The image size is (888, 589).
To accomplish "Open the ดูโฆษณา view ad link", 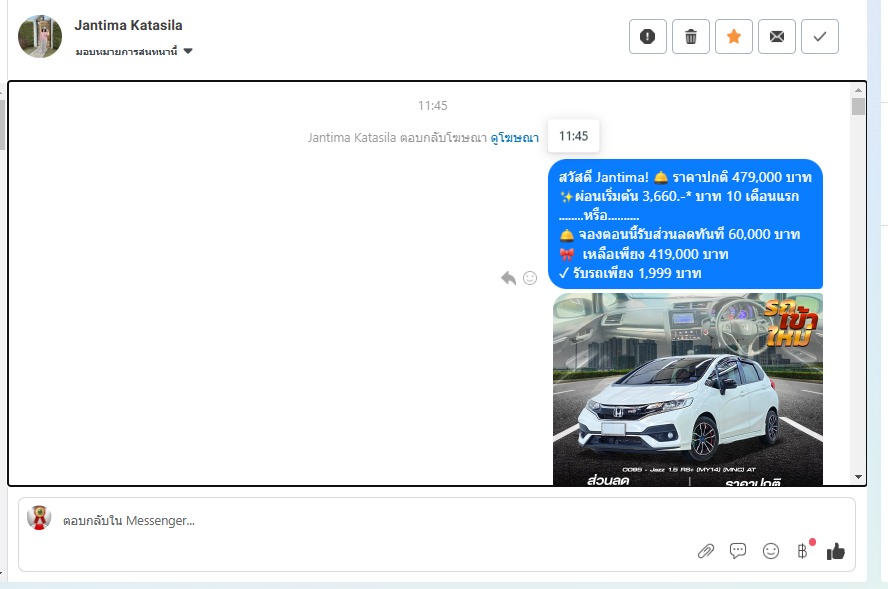I will click(x=514, y=138).
